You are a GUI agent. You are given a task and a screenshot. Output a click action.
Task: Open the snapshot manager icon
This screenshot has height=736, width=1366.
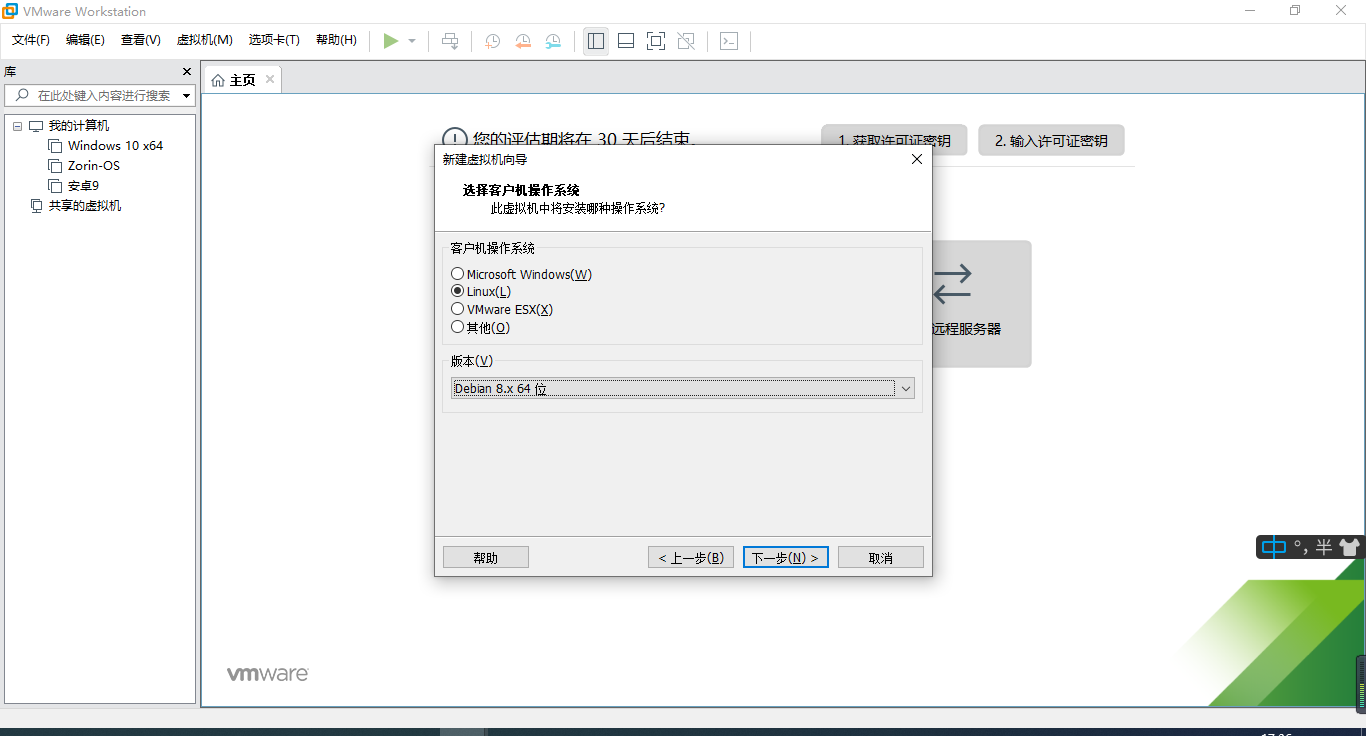(553, 41)
